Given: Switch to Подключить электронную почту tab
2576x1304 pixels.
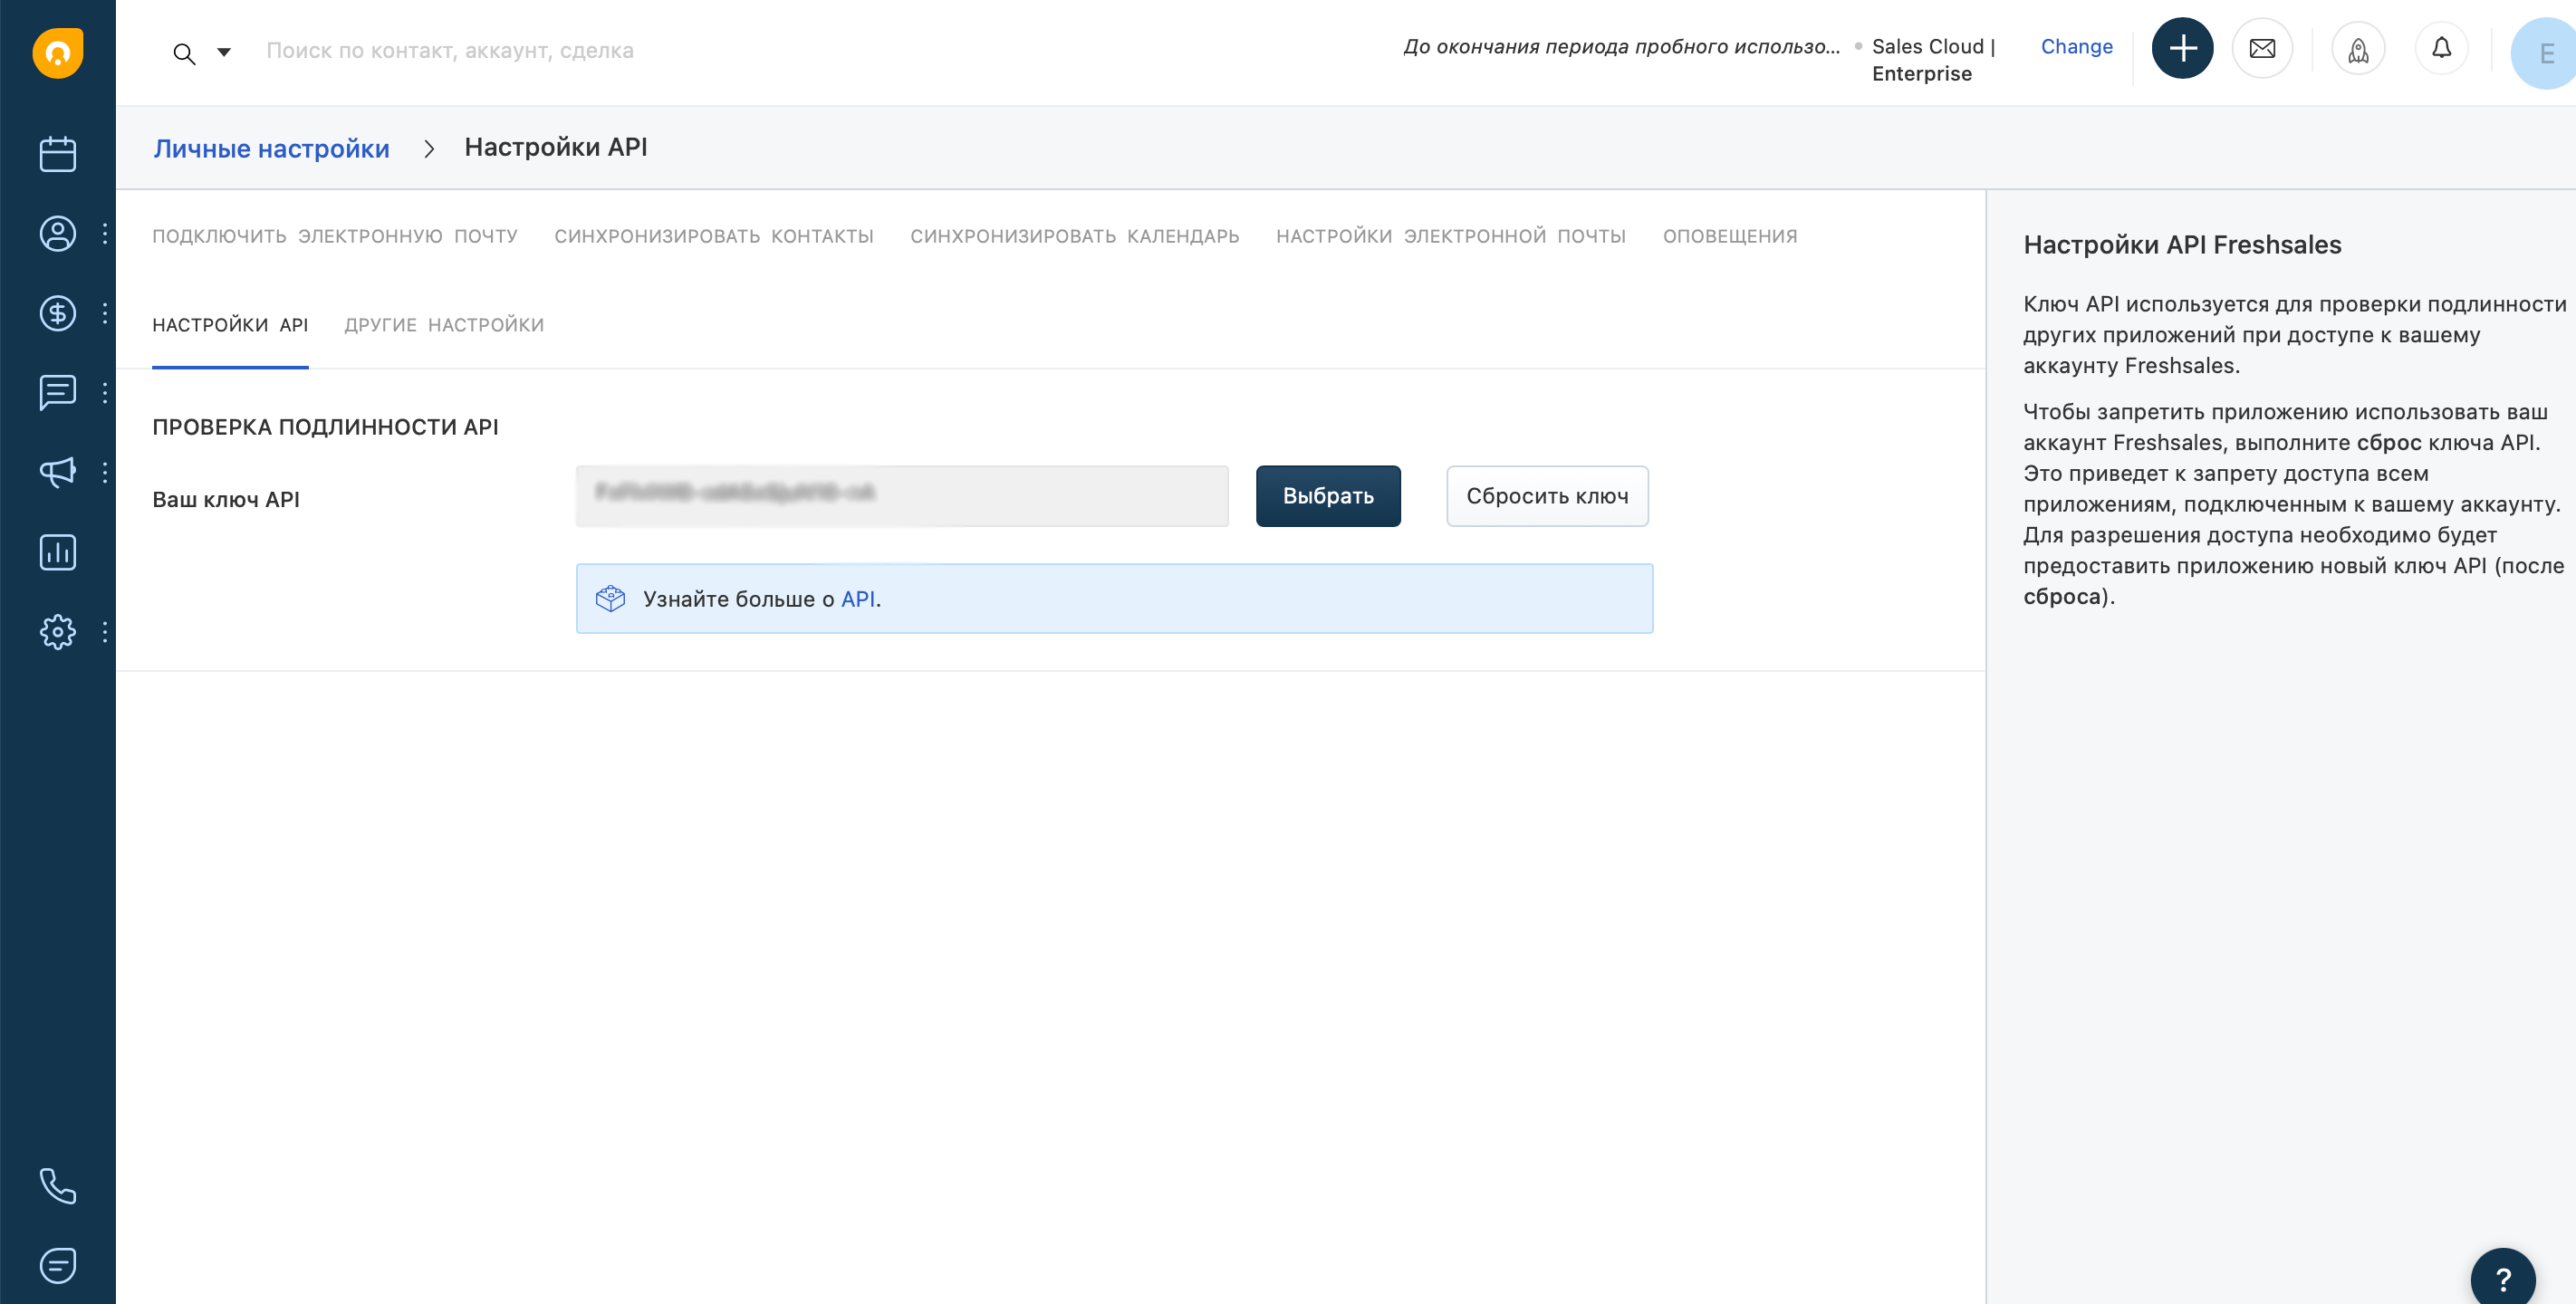Looking at the screenshot, I should coord(335,237).
